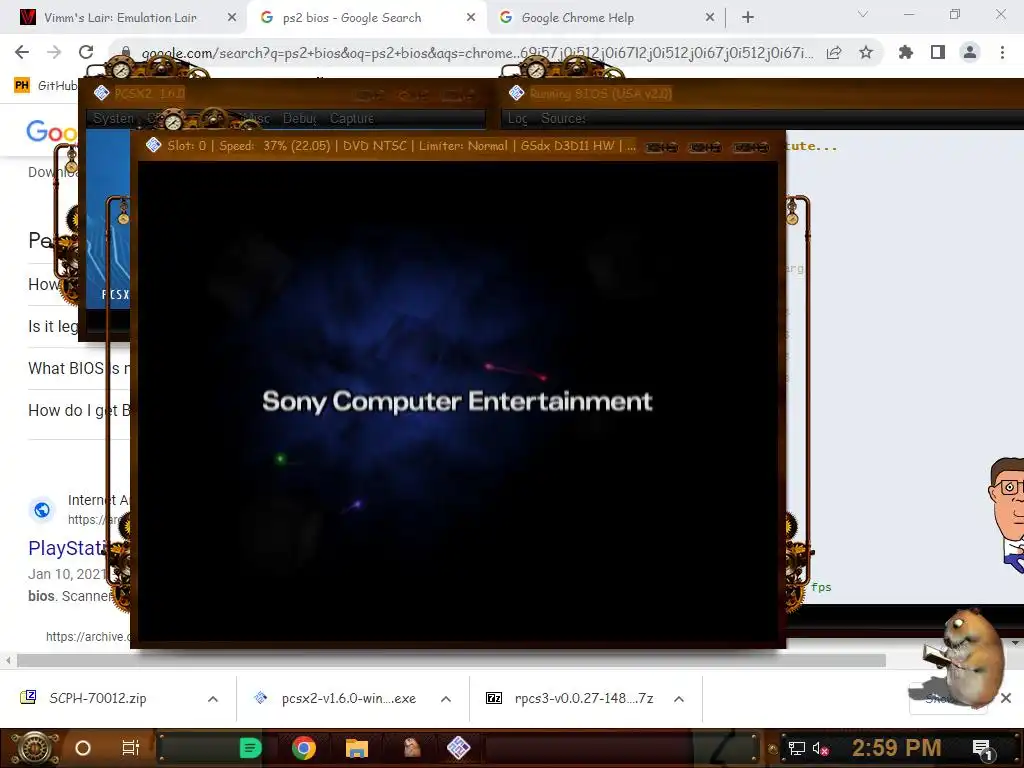
Task: Switch to Google Chrome Help tab
Action: [x=577, y=18]
